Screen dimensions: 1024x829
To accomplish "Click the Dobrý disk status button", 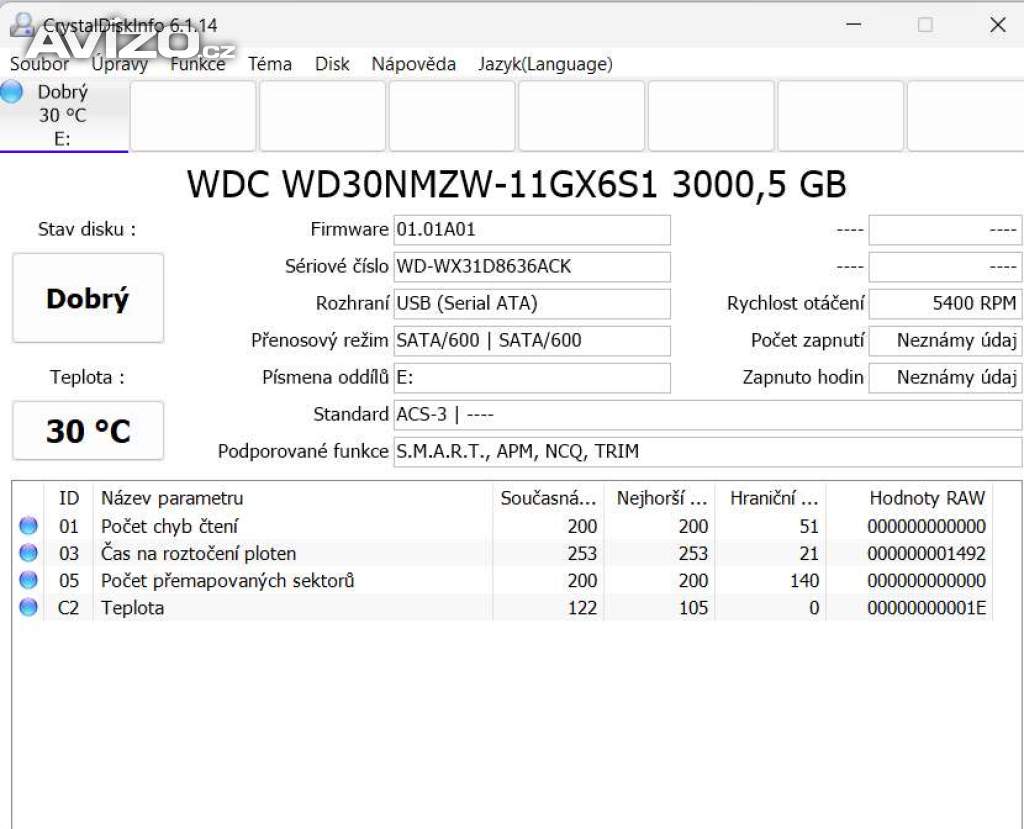I will pos(88,298).
